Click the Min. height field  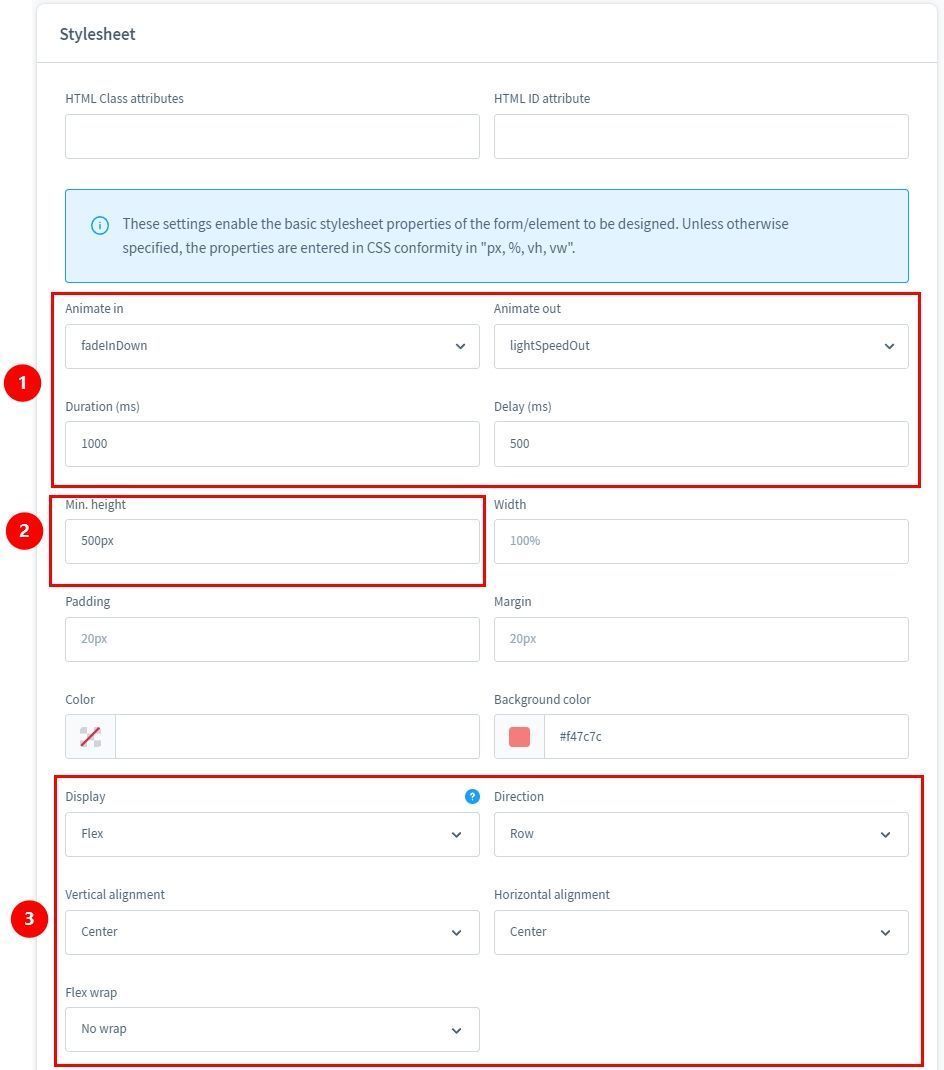[x=272, y=541]
